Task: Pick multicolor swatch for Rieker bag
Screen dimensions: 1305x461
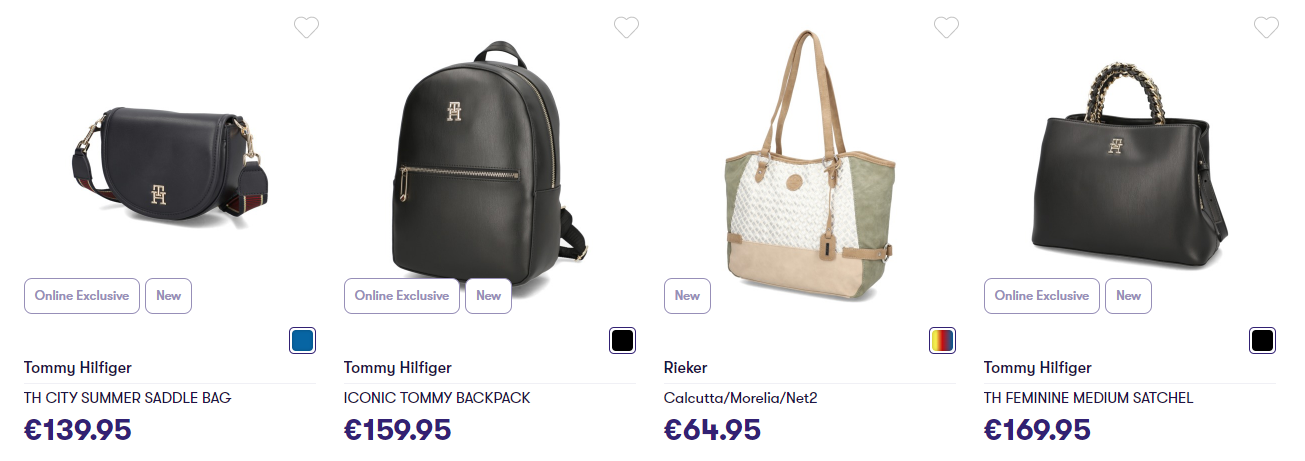Action: (x=943, y=340)
